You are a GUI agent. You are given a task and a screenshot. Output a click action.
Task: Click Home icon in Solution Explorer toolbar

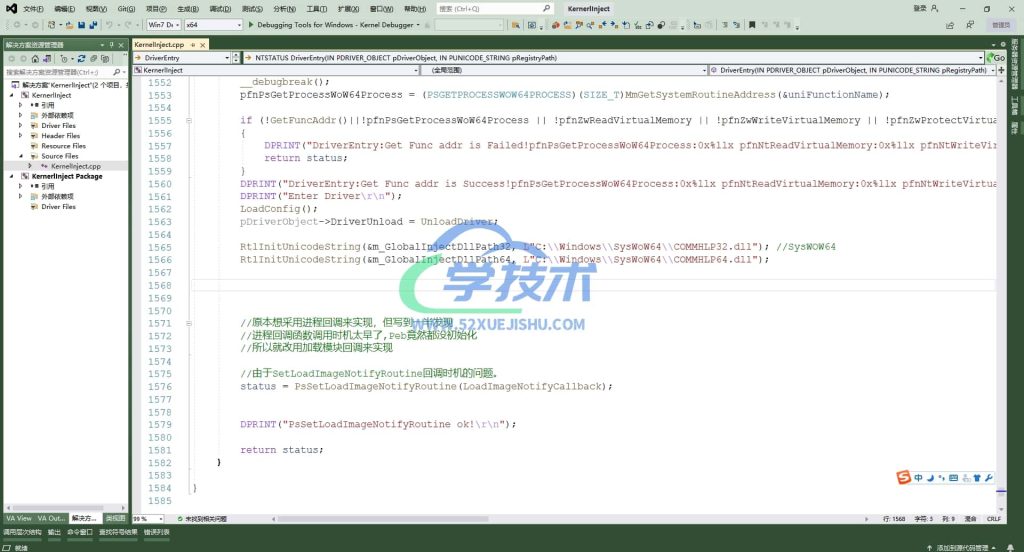pyautogui.click(x=35, y=58)
